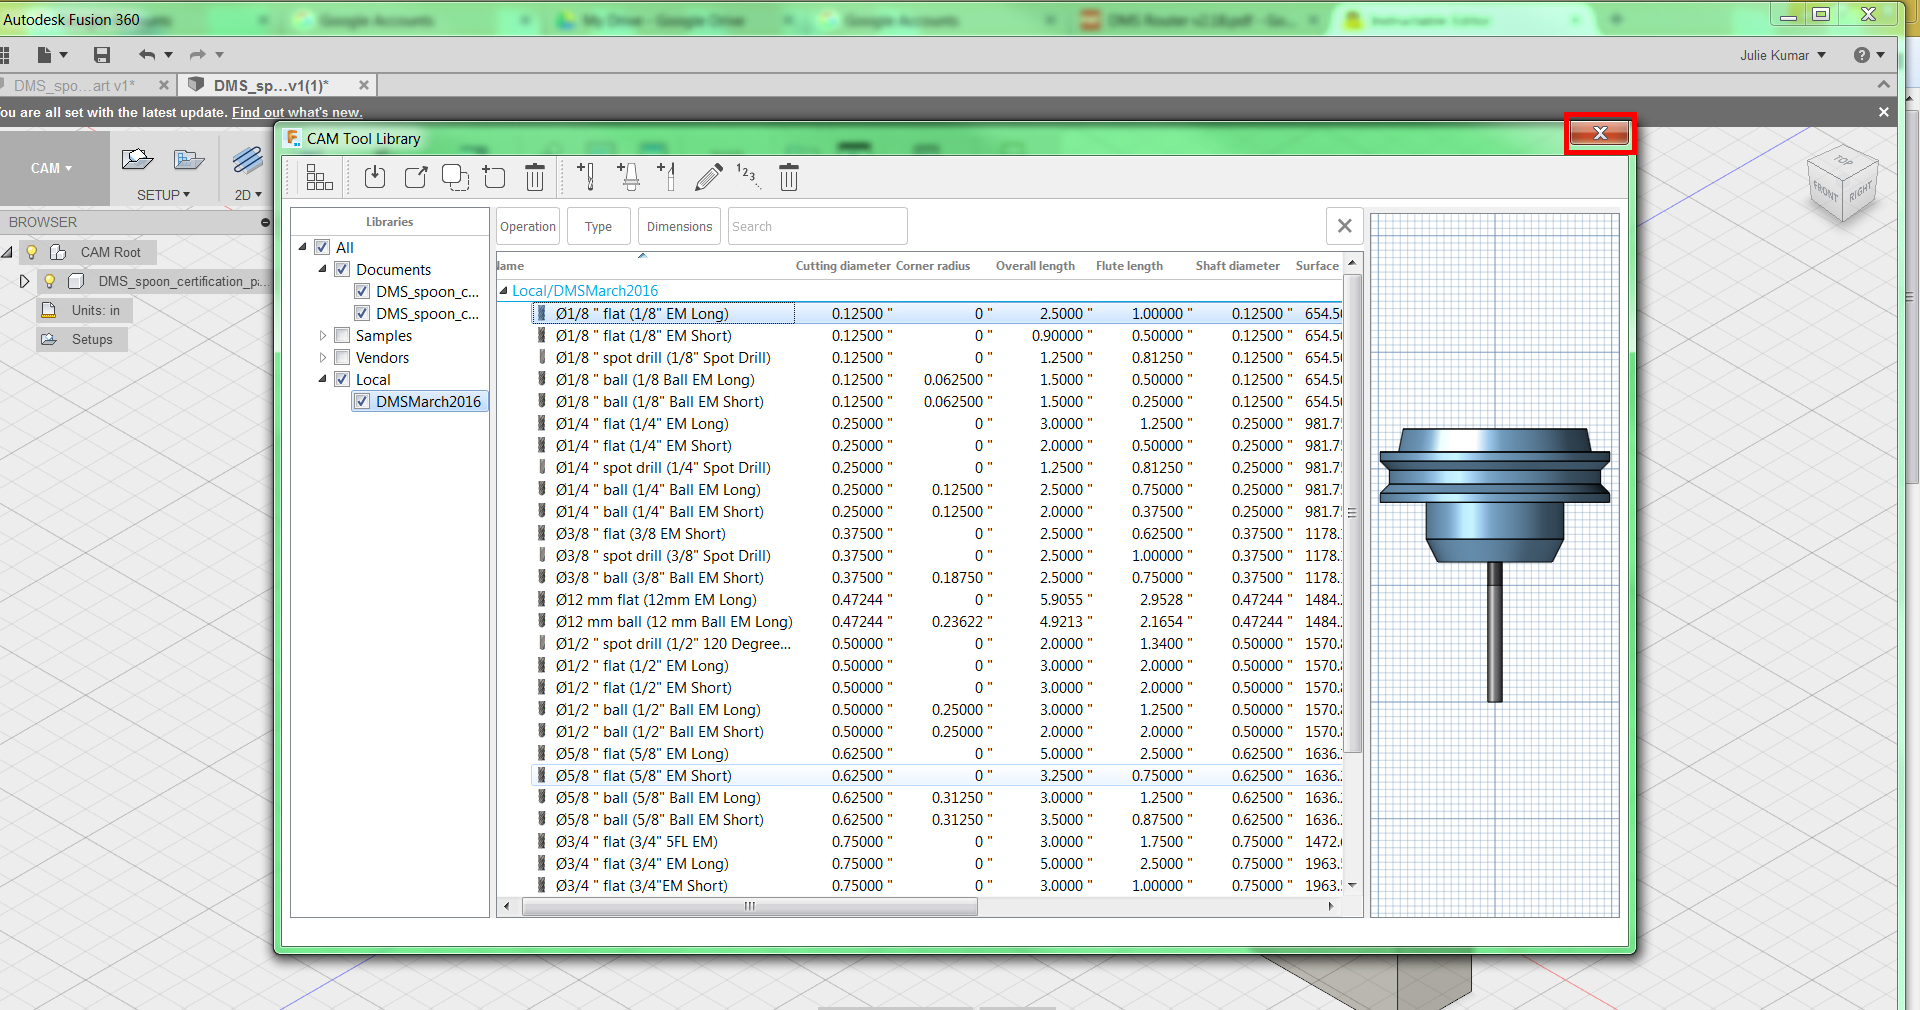Image resolution: width=1920 pixels, height=1010 pixels.
Task: Expand the Vendors tree node
Action: pyautogui.click(x=323, y=357)
